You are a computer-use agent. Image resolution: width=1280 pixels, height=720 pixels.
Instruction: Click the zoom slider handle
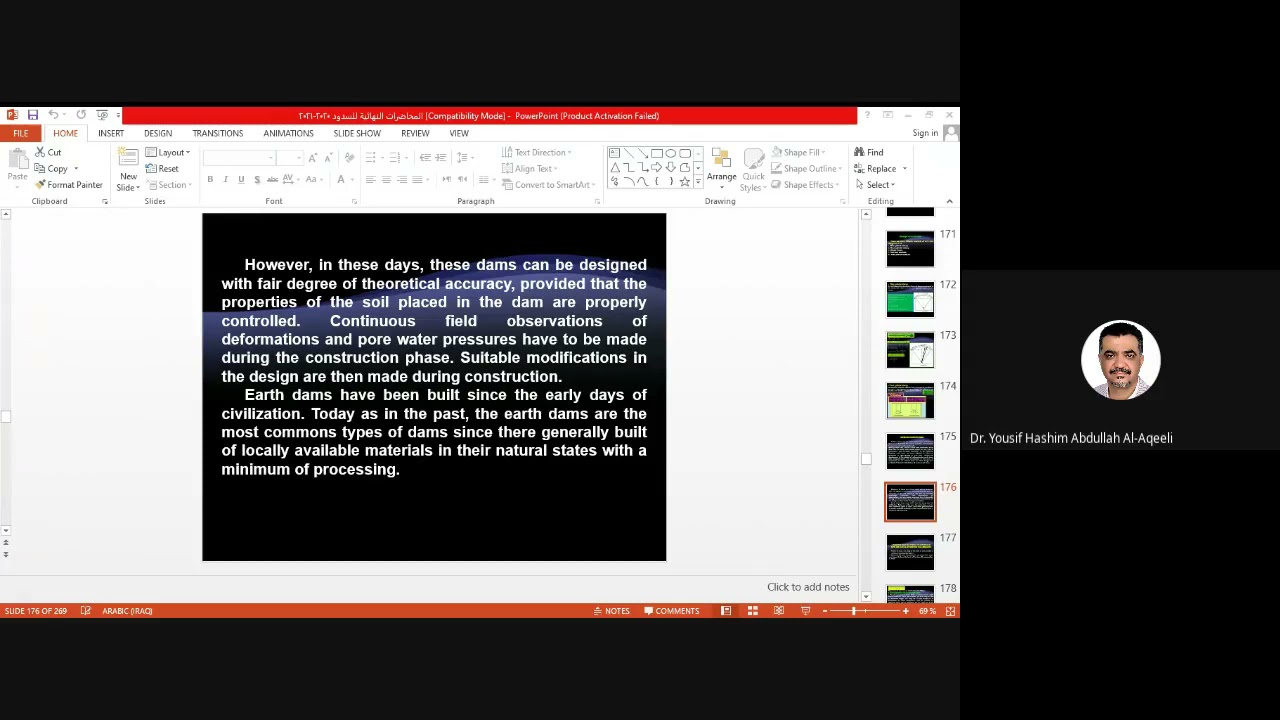tap(854, 611)
